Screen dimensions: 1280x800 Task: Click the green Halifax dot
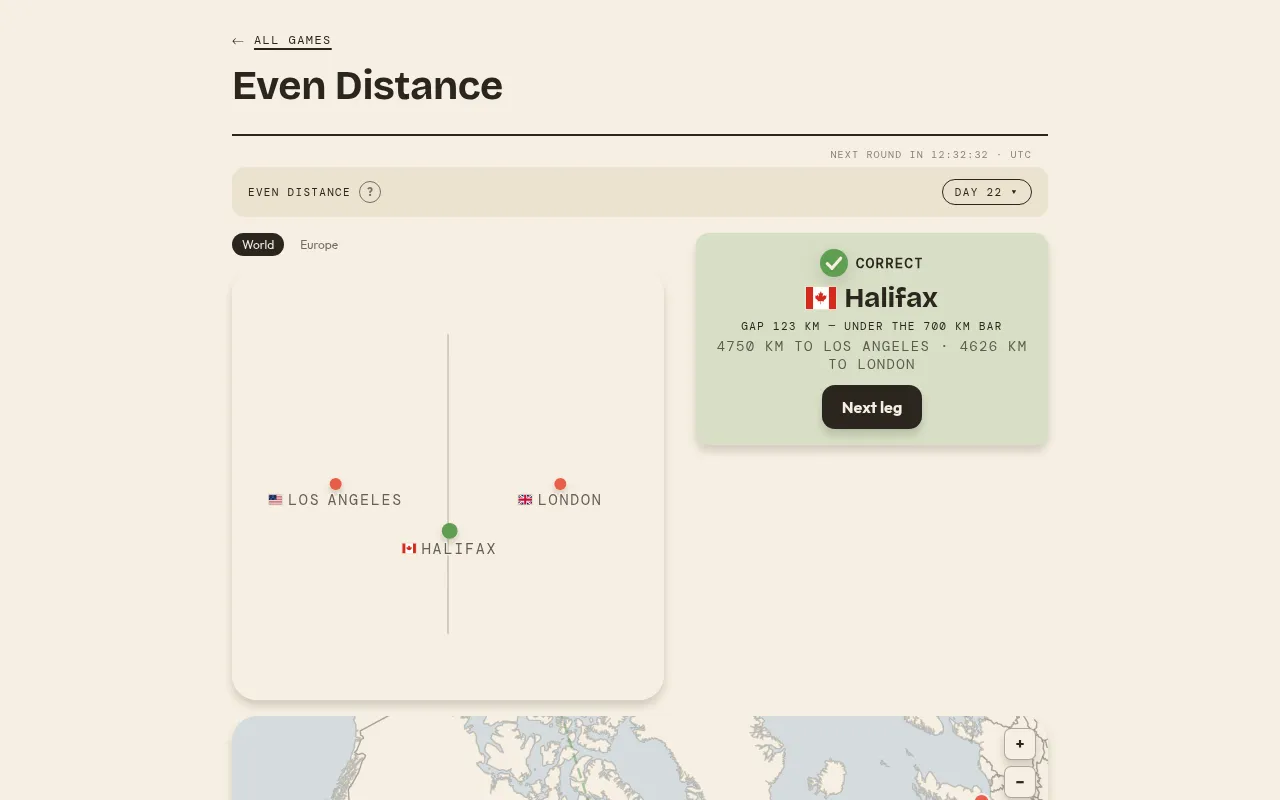click(x=450, y=531)
